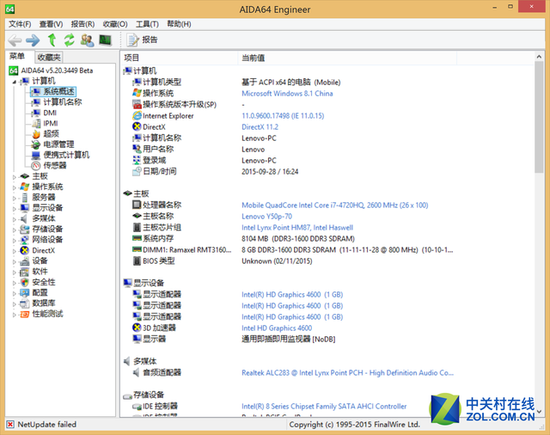Switch to the 收藏夹 tab
Viewport: 550px width, 435px height.
tap(49, 57)
